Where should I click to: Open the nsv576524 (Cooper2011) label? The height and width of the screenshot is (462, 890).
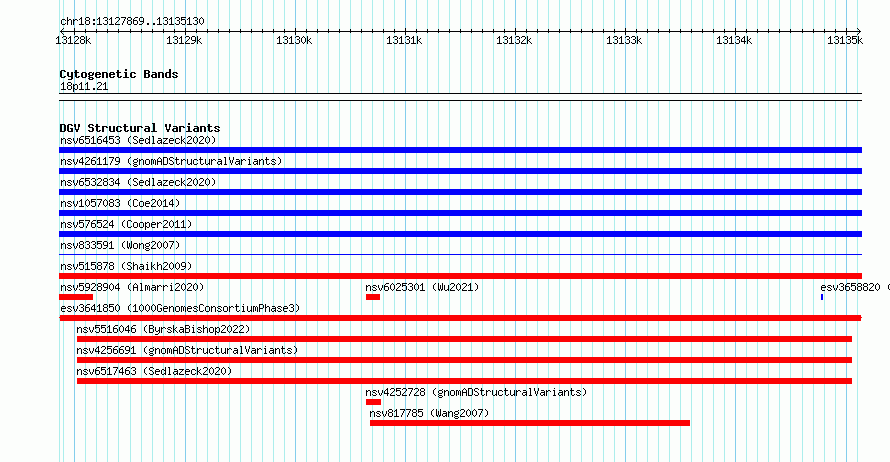click(x=126, y=224)
